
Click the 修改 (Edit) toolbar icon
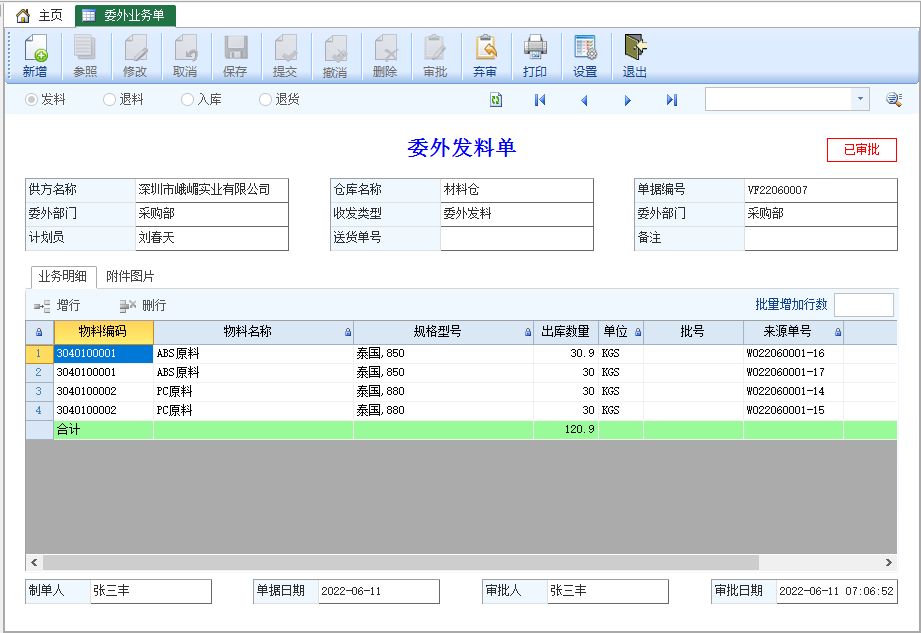pyautogui.click(x=135, y=55)
